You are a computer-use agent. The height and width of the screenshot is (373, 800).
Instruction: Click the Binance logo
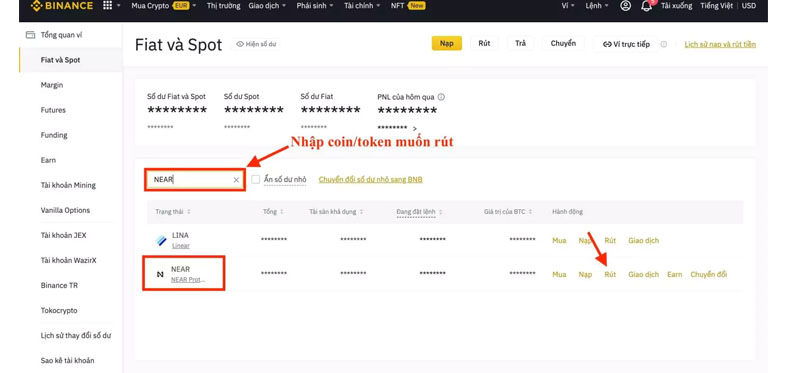click(62, 6)
